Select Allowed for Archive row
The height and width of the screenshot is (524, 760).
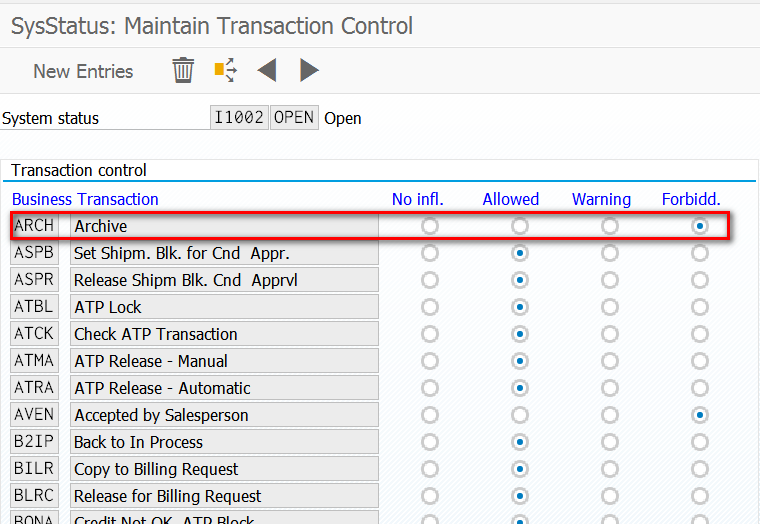520,226
